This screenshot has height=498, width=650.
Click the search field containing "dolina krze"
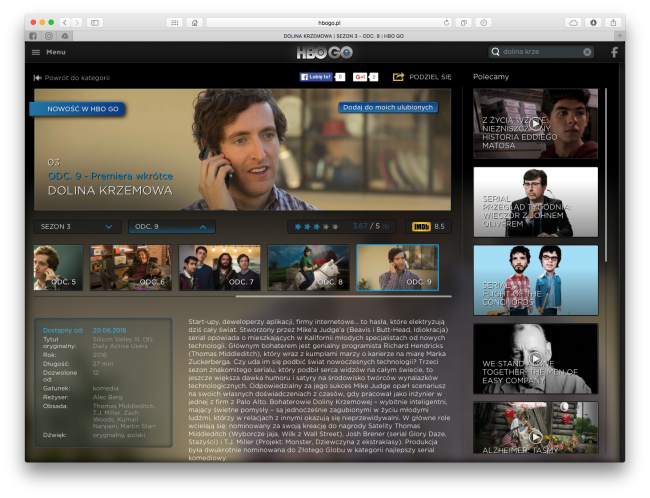pos(541,52)
